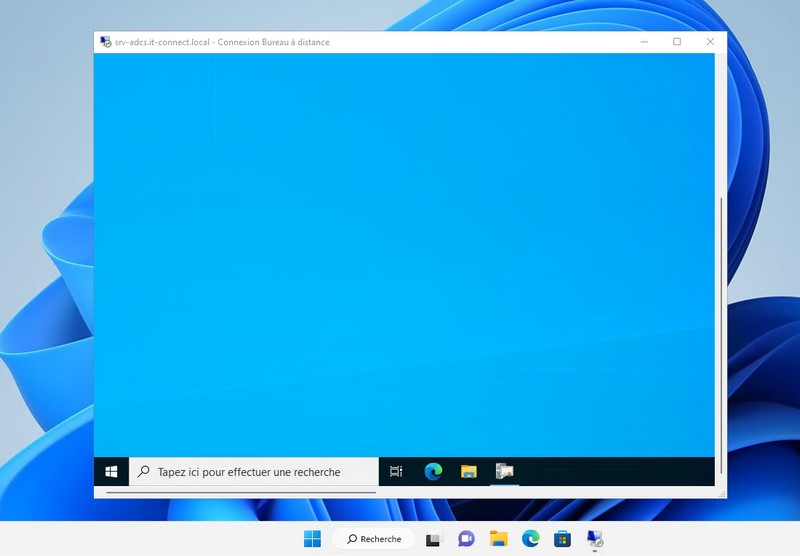Click the srv-adcs.it-connect.local title bar

click(x=400, y=42)
